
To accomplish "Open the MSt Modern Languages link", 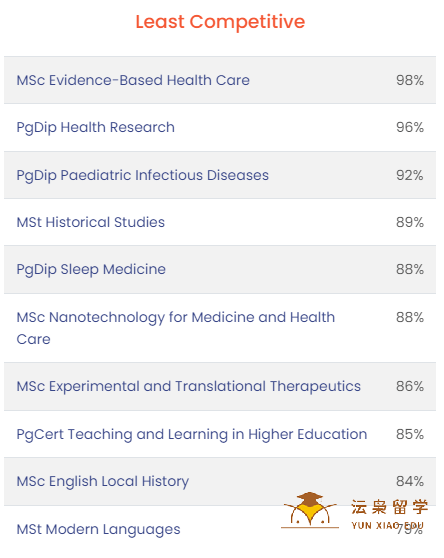I will point(99,530).
